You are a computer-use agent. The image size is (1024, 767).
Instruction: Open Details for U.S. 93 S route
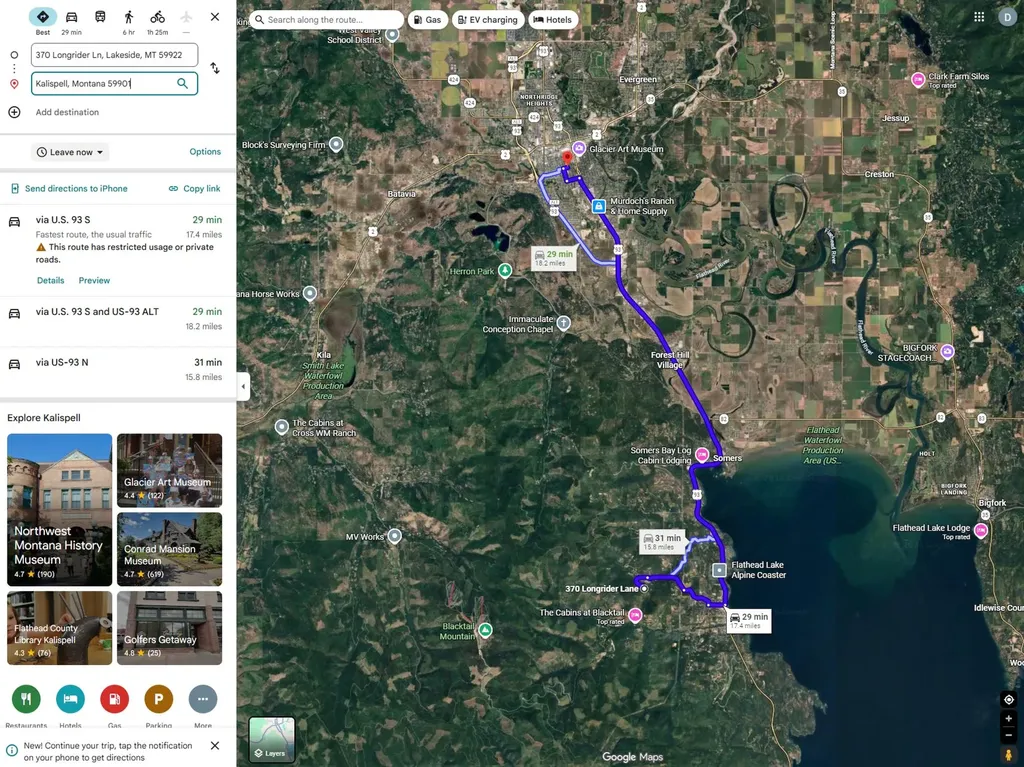50,280
